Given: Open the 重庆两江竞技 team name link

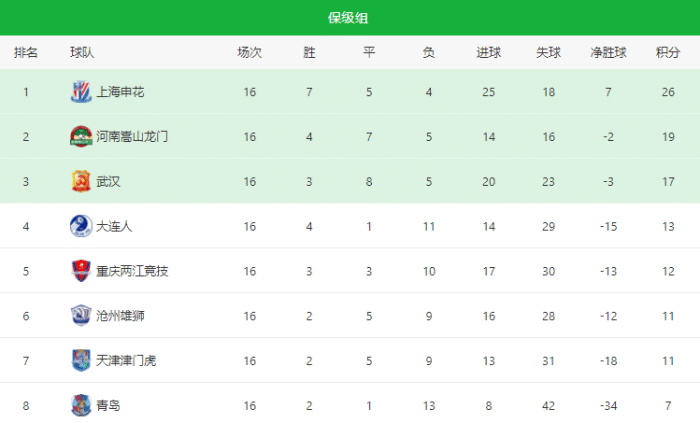Looking at the screenshot, I should (132, 271).
